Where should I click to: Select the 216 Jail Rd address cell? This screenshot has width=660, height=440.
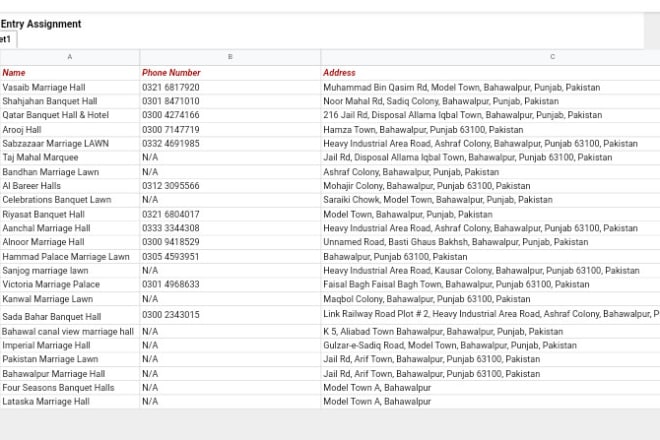click(x=490, y=115)
